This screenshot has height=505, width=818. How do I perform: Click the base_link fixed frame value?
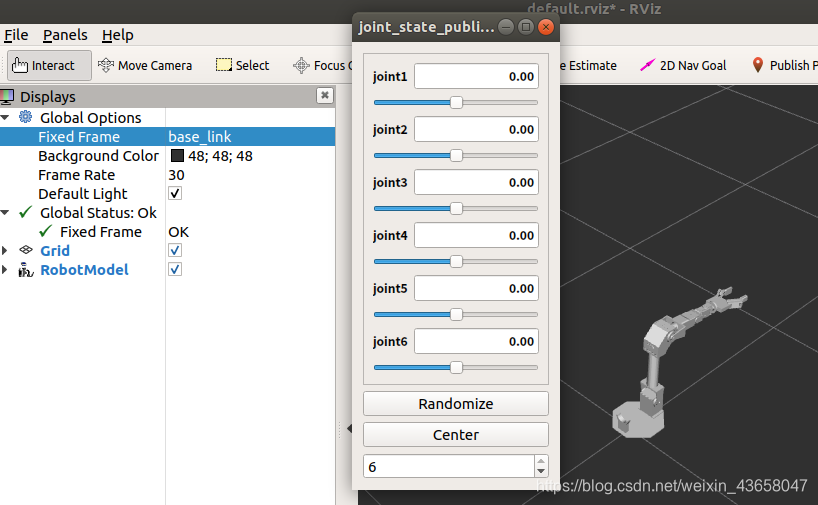click(x=199, y=137)
